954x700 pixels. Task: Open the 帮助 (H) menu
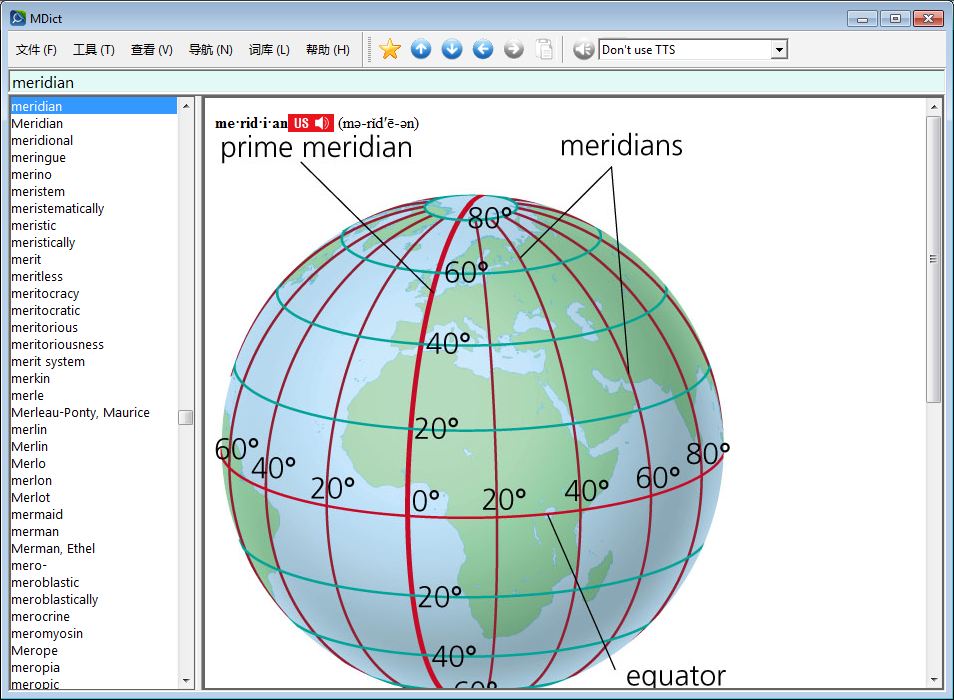[x=327, y=50]
